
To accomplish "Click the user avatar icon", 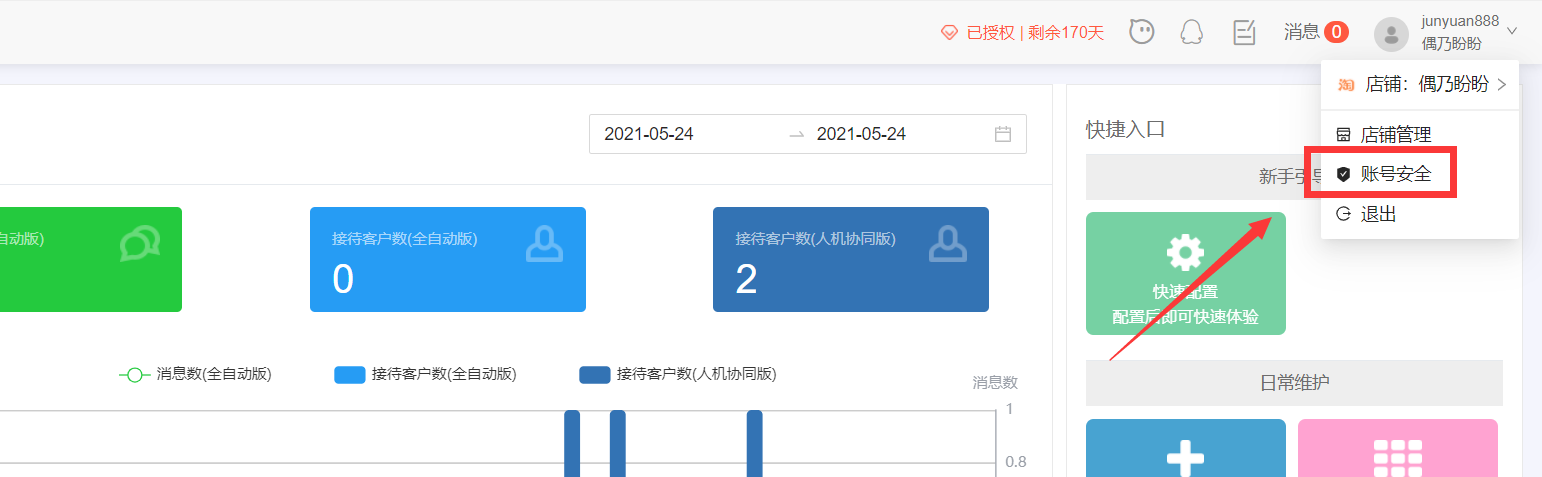I will [1391, 34].
